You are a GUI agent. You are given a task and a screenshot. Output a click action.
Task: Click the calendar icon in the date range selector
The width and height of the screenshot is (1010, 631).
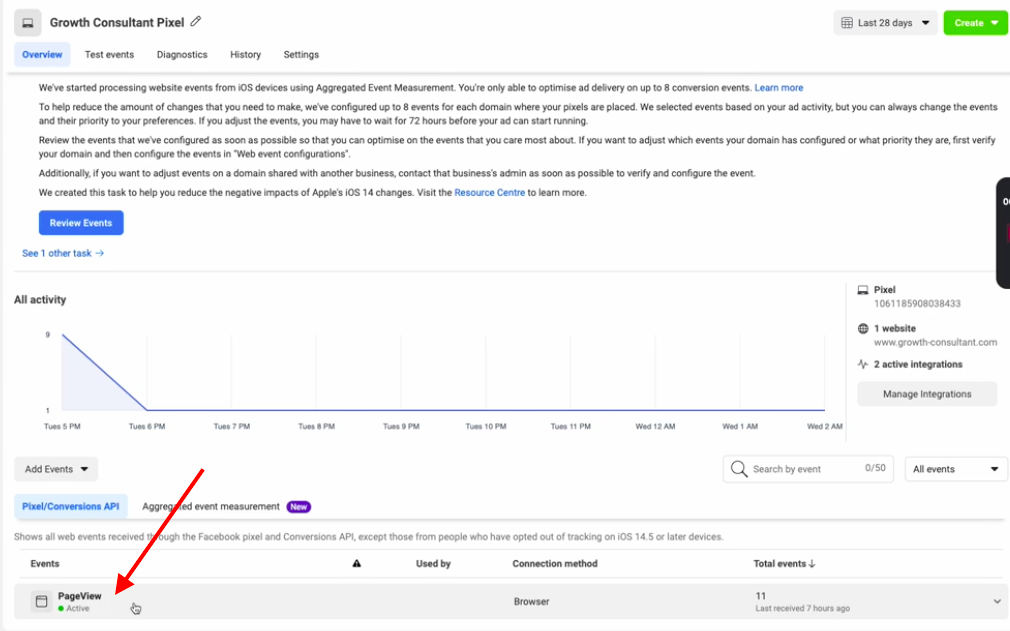847,23
